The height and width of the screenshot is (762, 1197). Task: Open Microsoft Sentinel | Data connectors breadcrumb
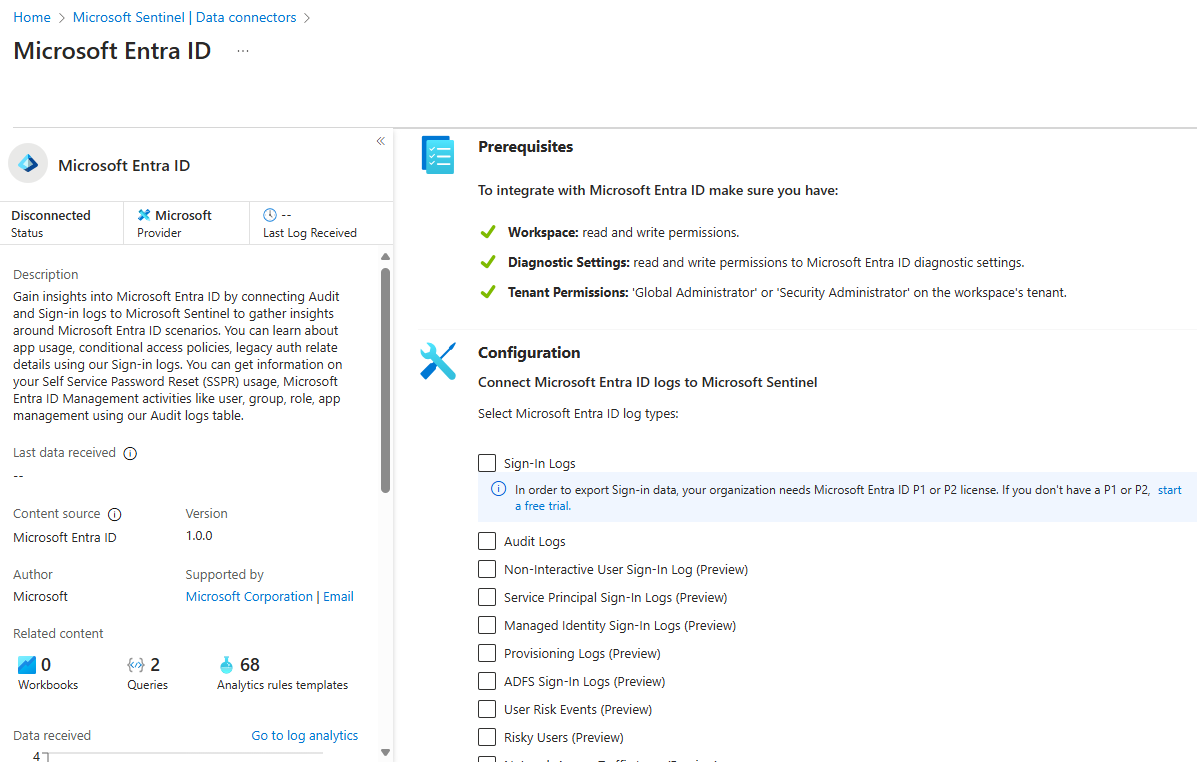(185, 17)
